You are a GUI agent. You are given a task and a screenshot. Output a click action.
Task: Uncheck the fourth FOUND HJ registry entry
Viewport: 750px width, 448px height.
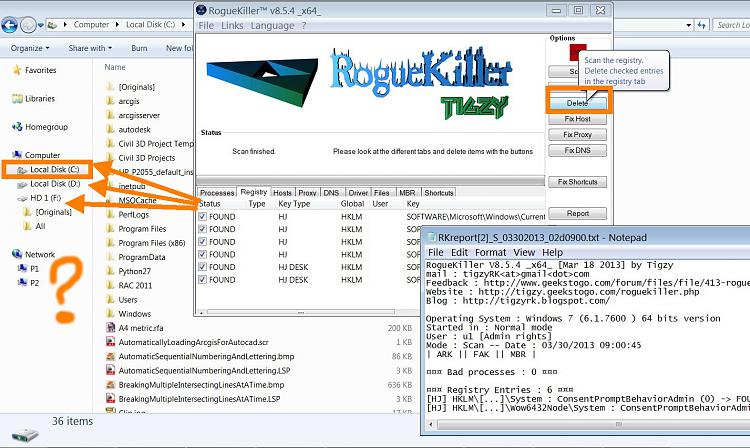click(x=202, y=254)
